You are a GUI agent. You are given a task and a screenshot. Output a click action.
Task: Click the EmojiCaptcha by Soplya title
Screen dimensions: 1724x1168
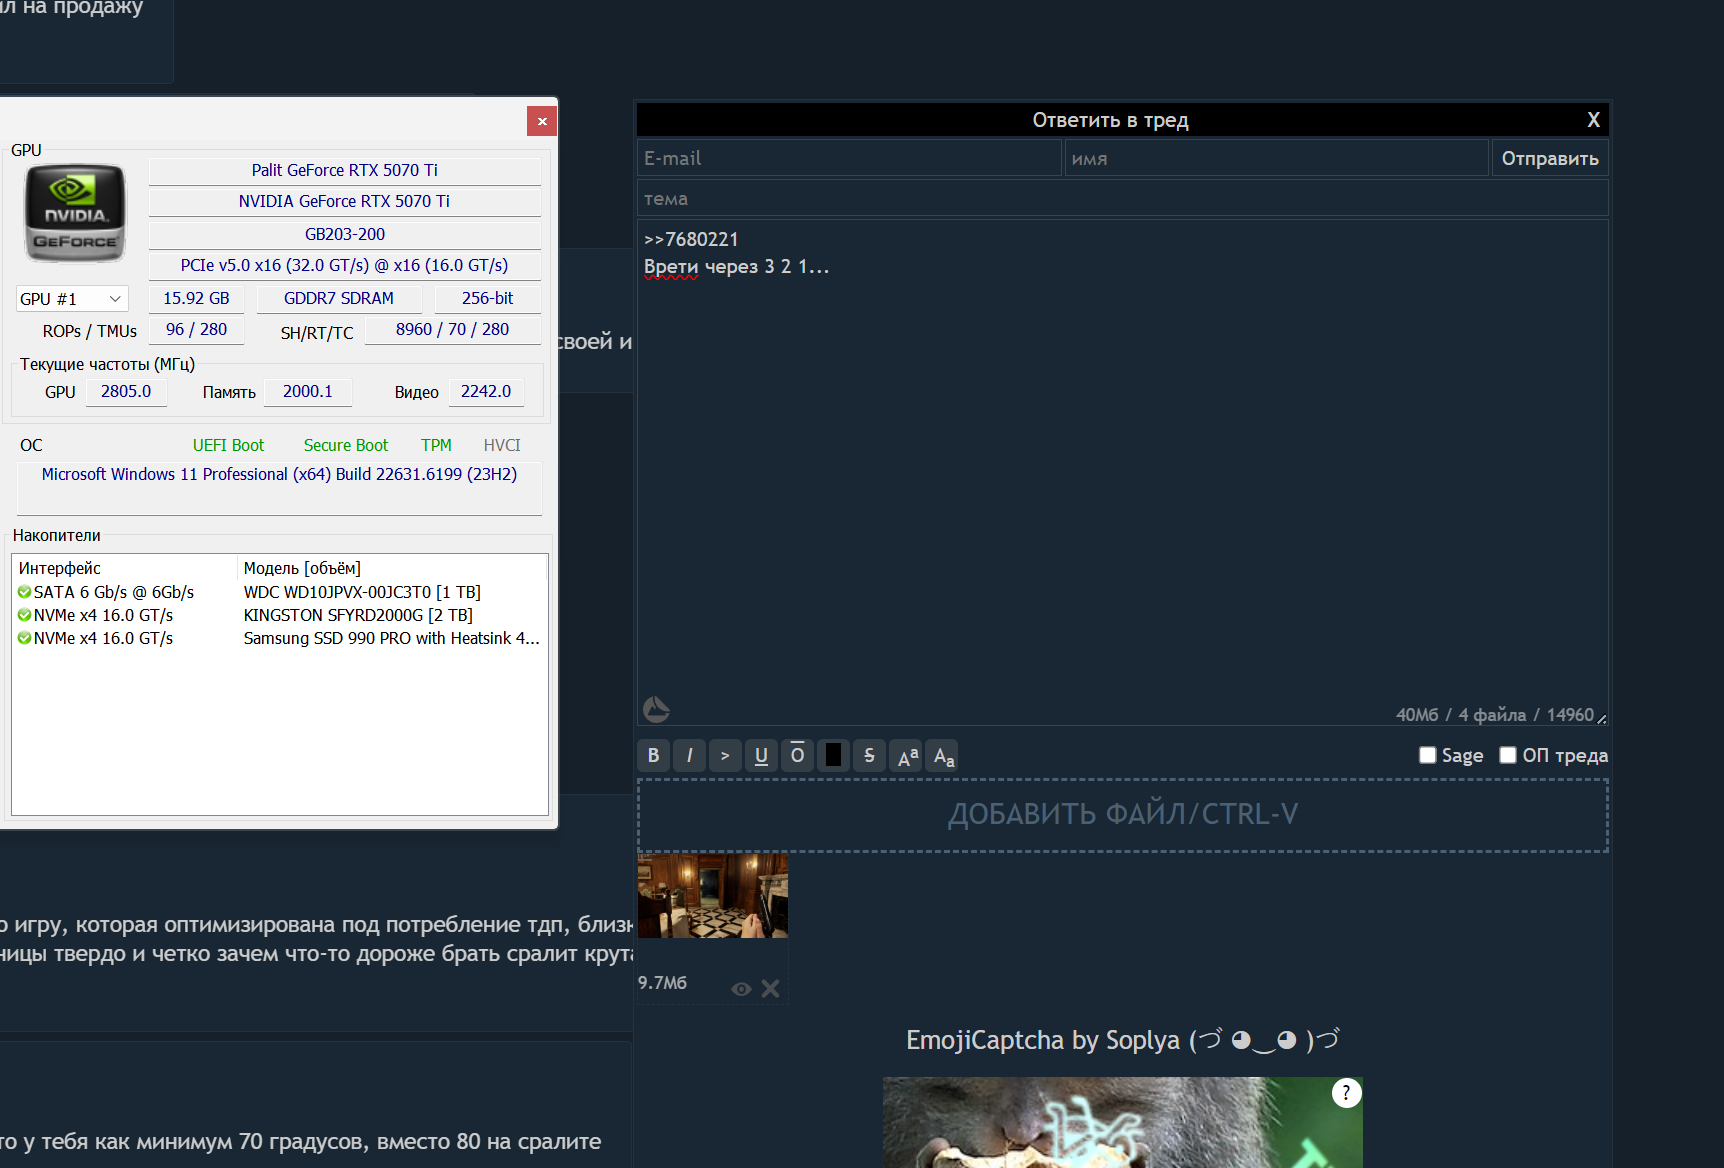[1122, 1040]
